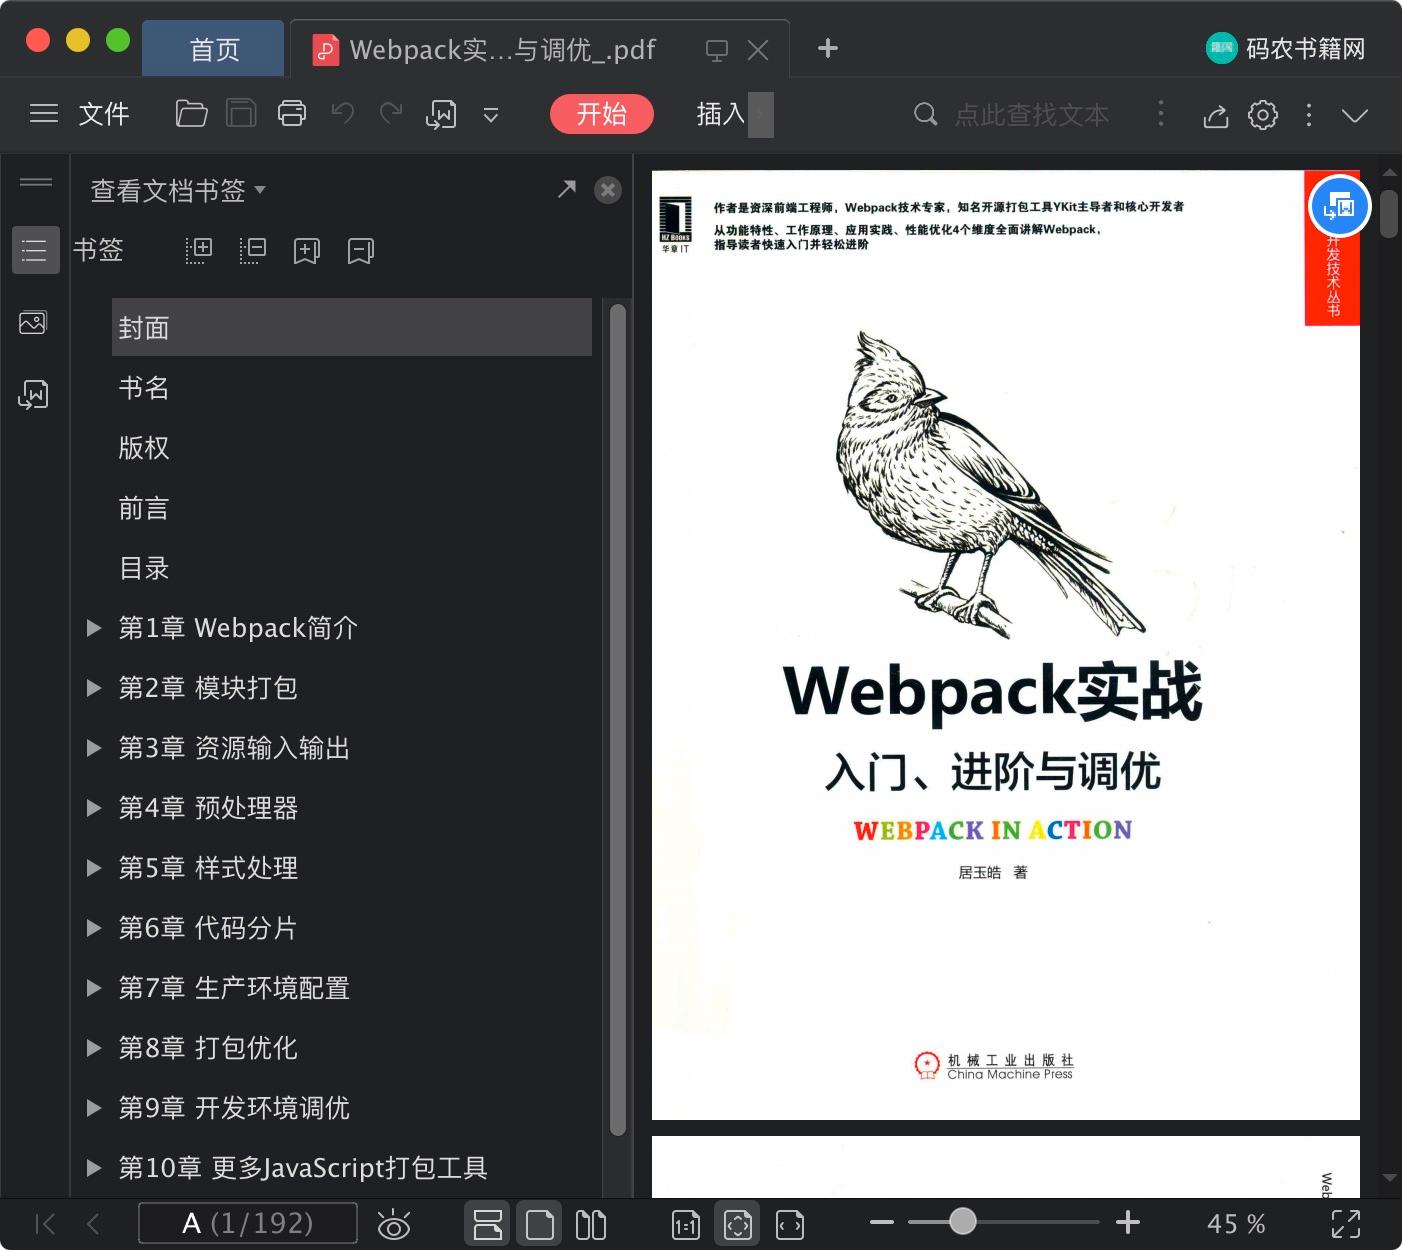Image resolution: width=1402 pixels, height=1250 pixels.
Task: Select the bookmarks list sidebar icon
Action: pos(35,250)
